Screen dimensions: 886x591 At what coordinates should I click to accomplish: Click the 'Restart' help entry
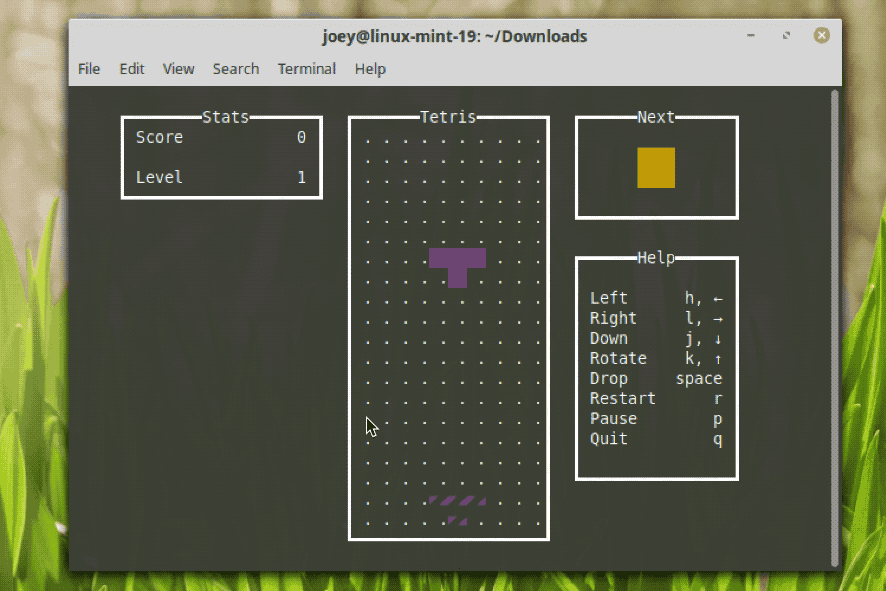coord(623,398)
